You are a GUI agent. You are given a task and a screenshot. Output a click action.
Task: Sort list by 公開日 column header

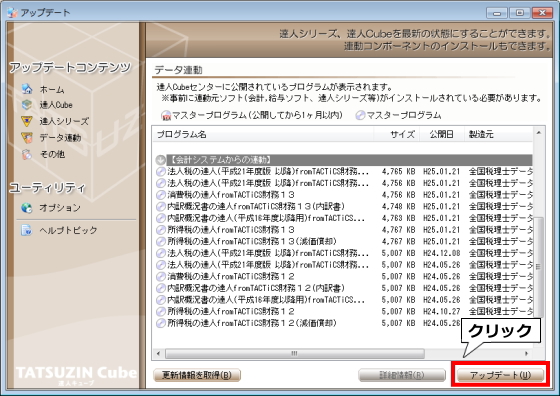(x=441, y=134)
